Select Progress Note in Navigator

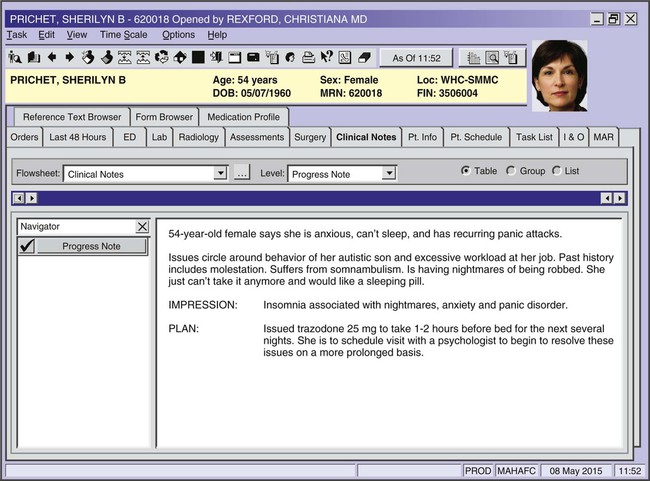(91, 246)
